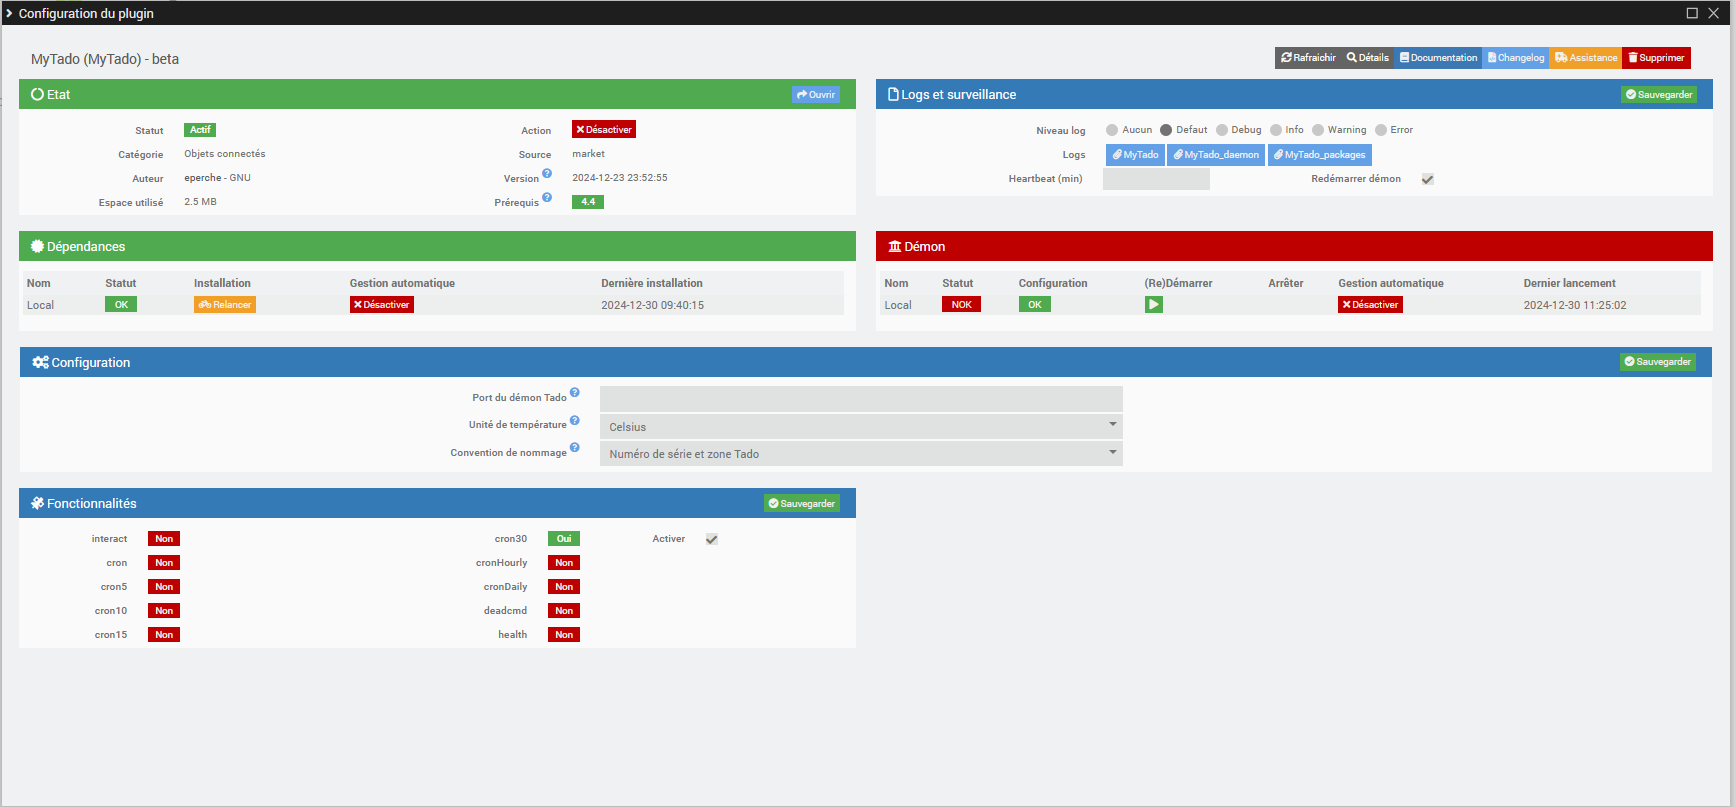This screenshot has width=1736, height=807.
Task: Click the OK Configuration badge in Démon
Action: click(1035, 305)
